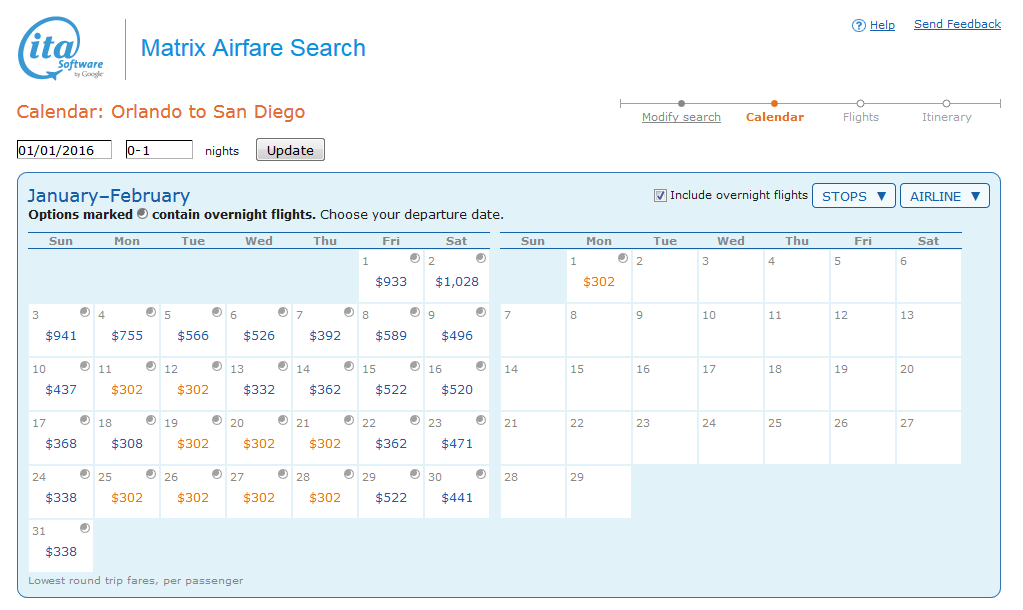The height and width of the screenshot is (610, 1023).
Task: Click the Modify search progress dot
Action: point(681,103)
